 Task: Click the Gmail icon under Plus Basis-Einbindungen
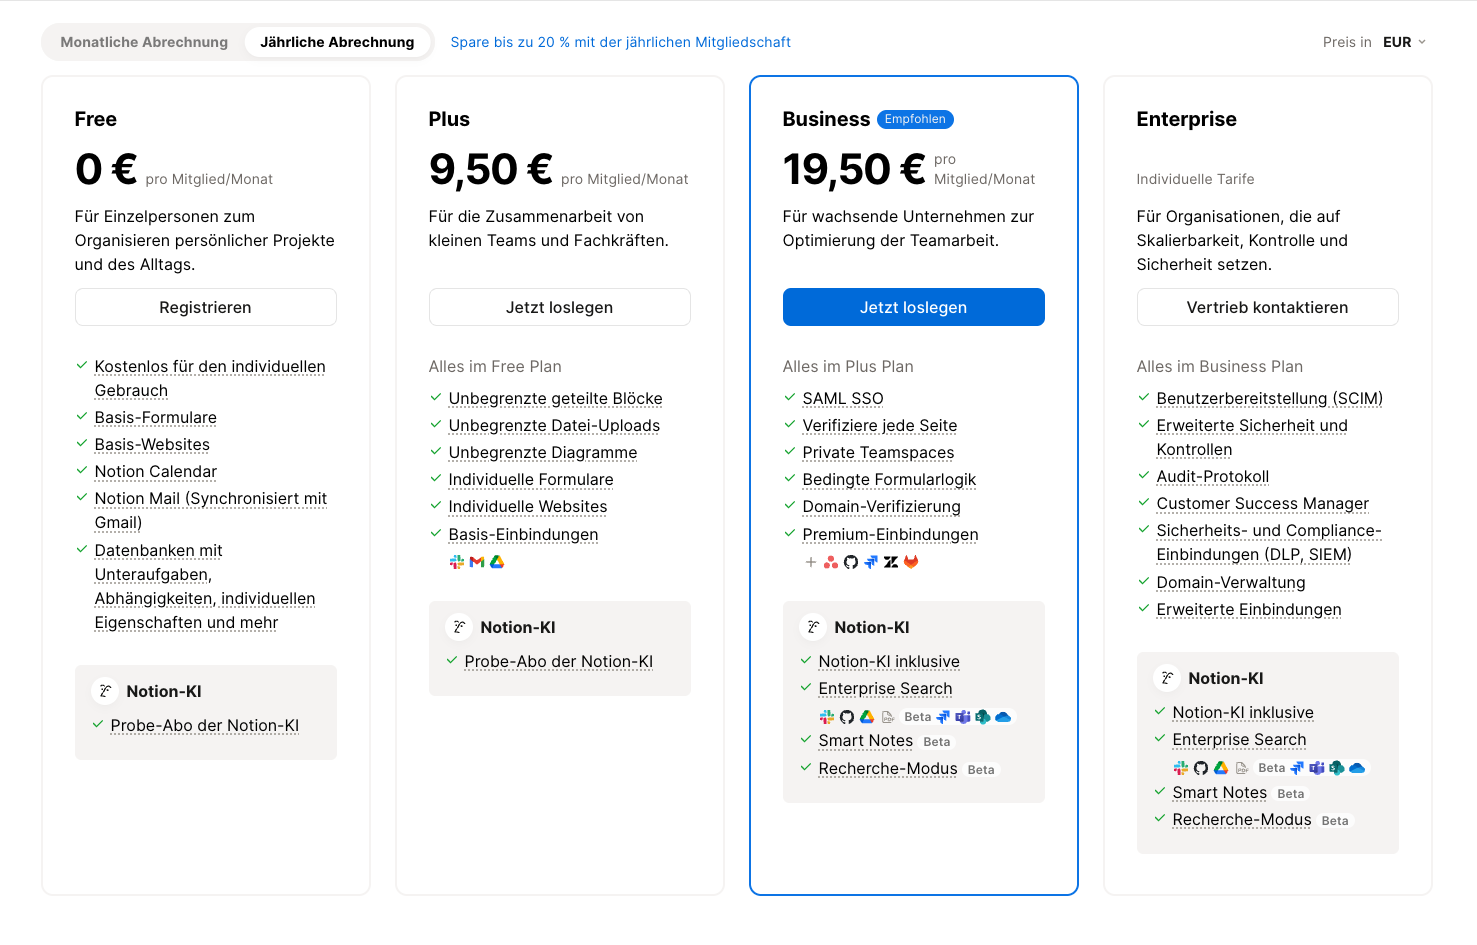point(477,562)
